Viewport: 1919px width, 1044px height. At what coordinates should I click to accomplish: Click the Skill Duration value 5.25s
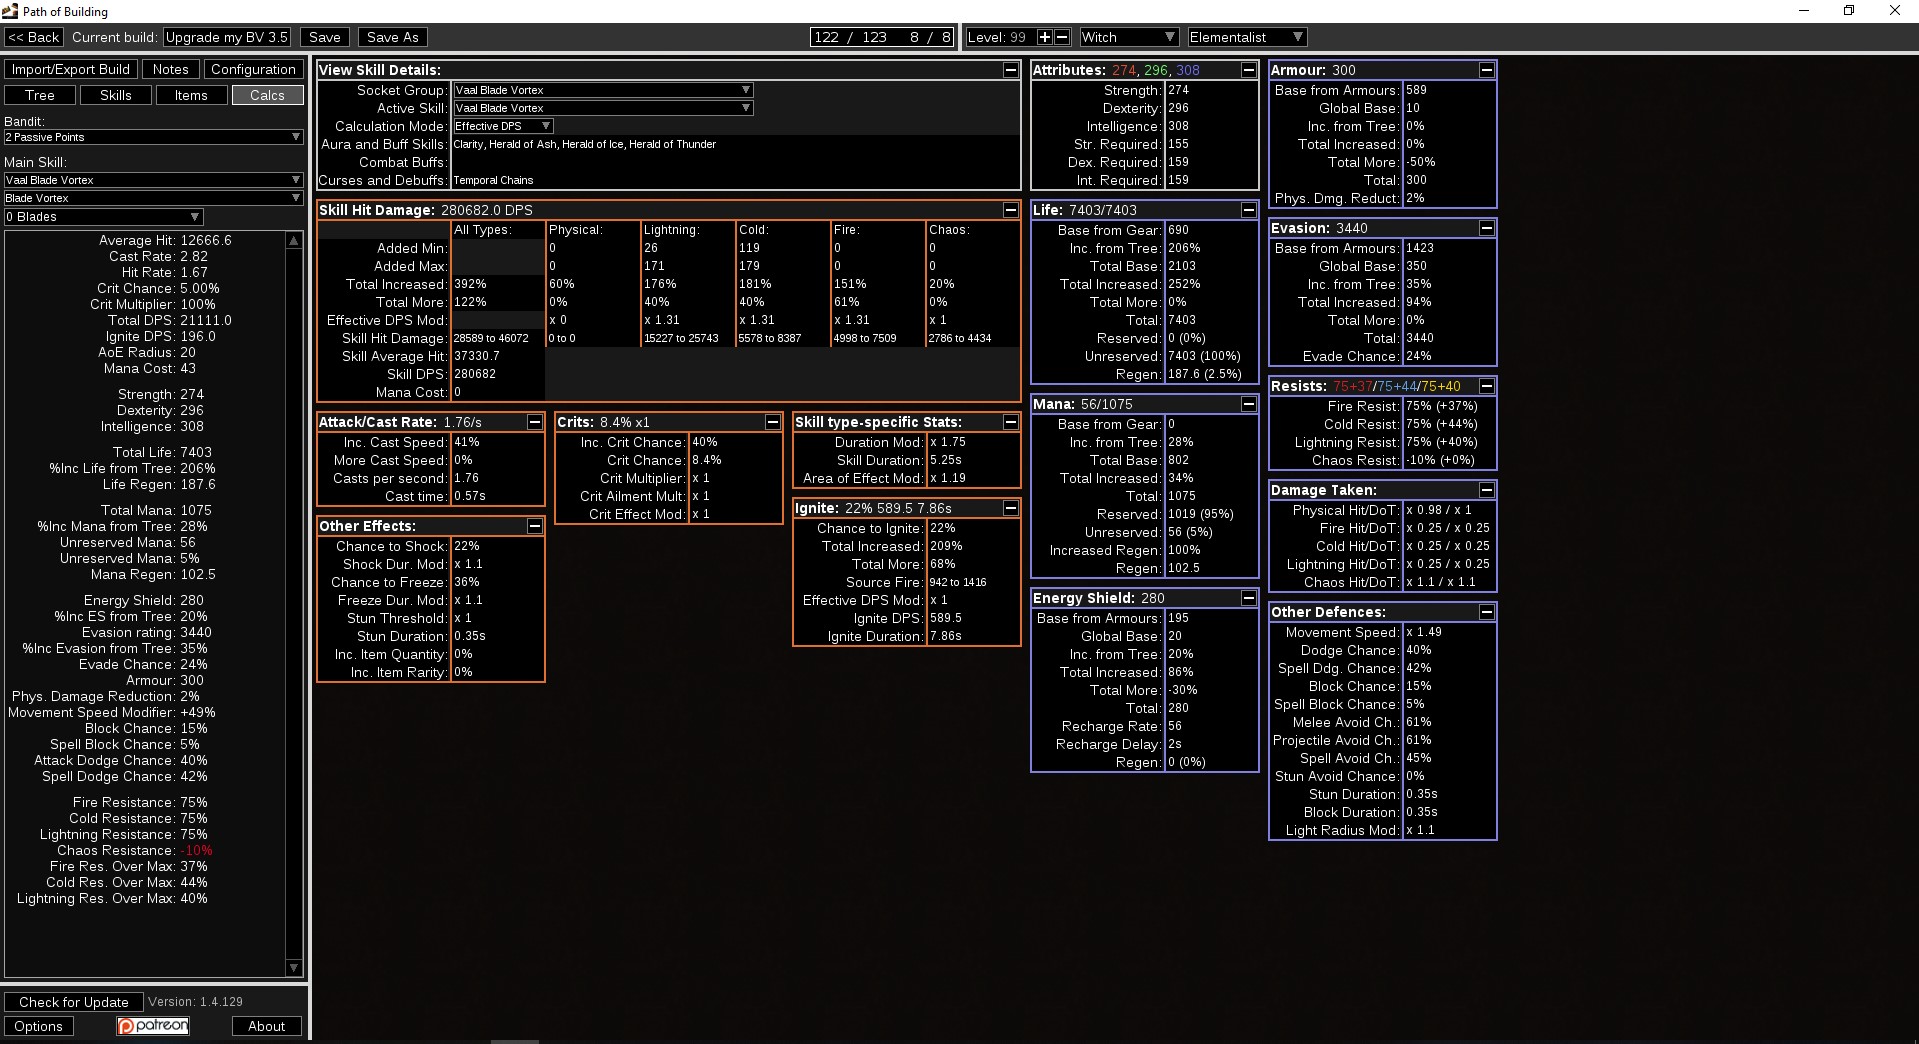pos(946,460)
